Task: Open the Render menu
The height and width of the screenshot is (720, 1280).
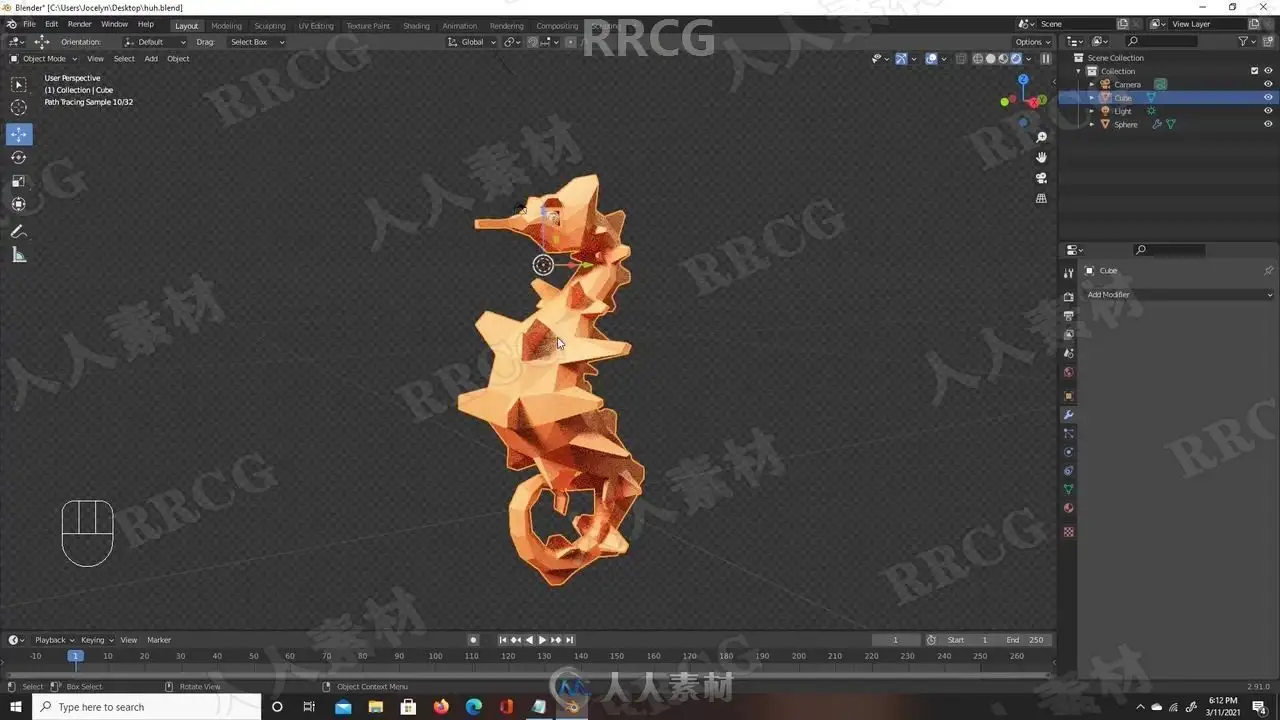Action: 79,24
